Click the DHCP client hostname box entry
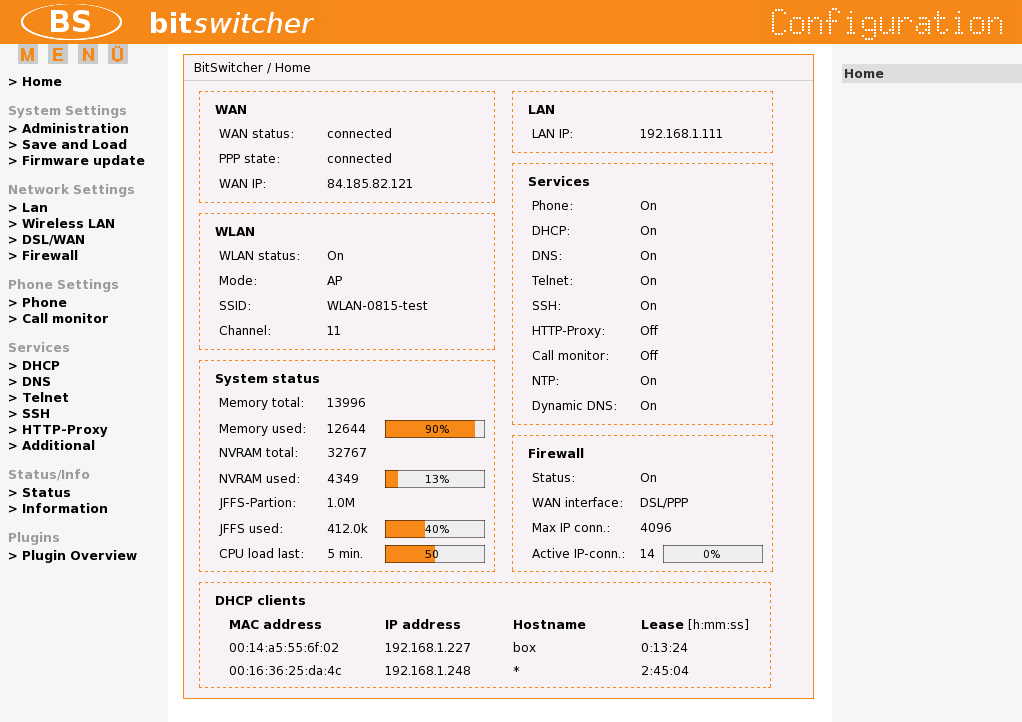The image size is (1022, 722). pyautogui.click(x=523, y=647)
